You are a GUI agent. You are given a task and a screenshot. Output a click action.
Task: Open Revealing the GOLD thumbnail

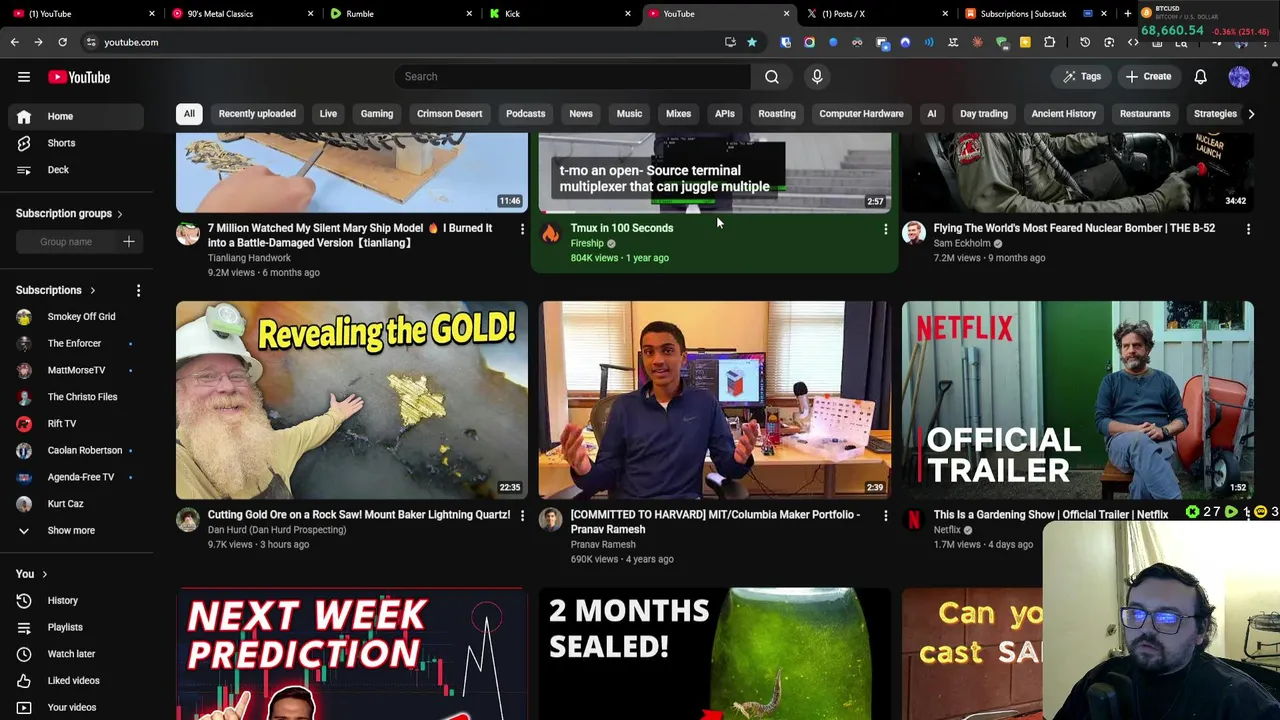click(352, 400)
